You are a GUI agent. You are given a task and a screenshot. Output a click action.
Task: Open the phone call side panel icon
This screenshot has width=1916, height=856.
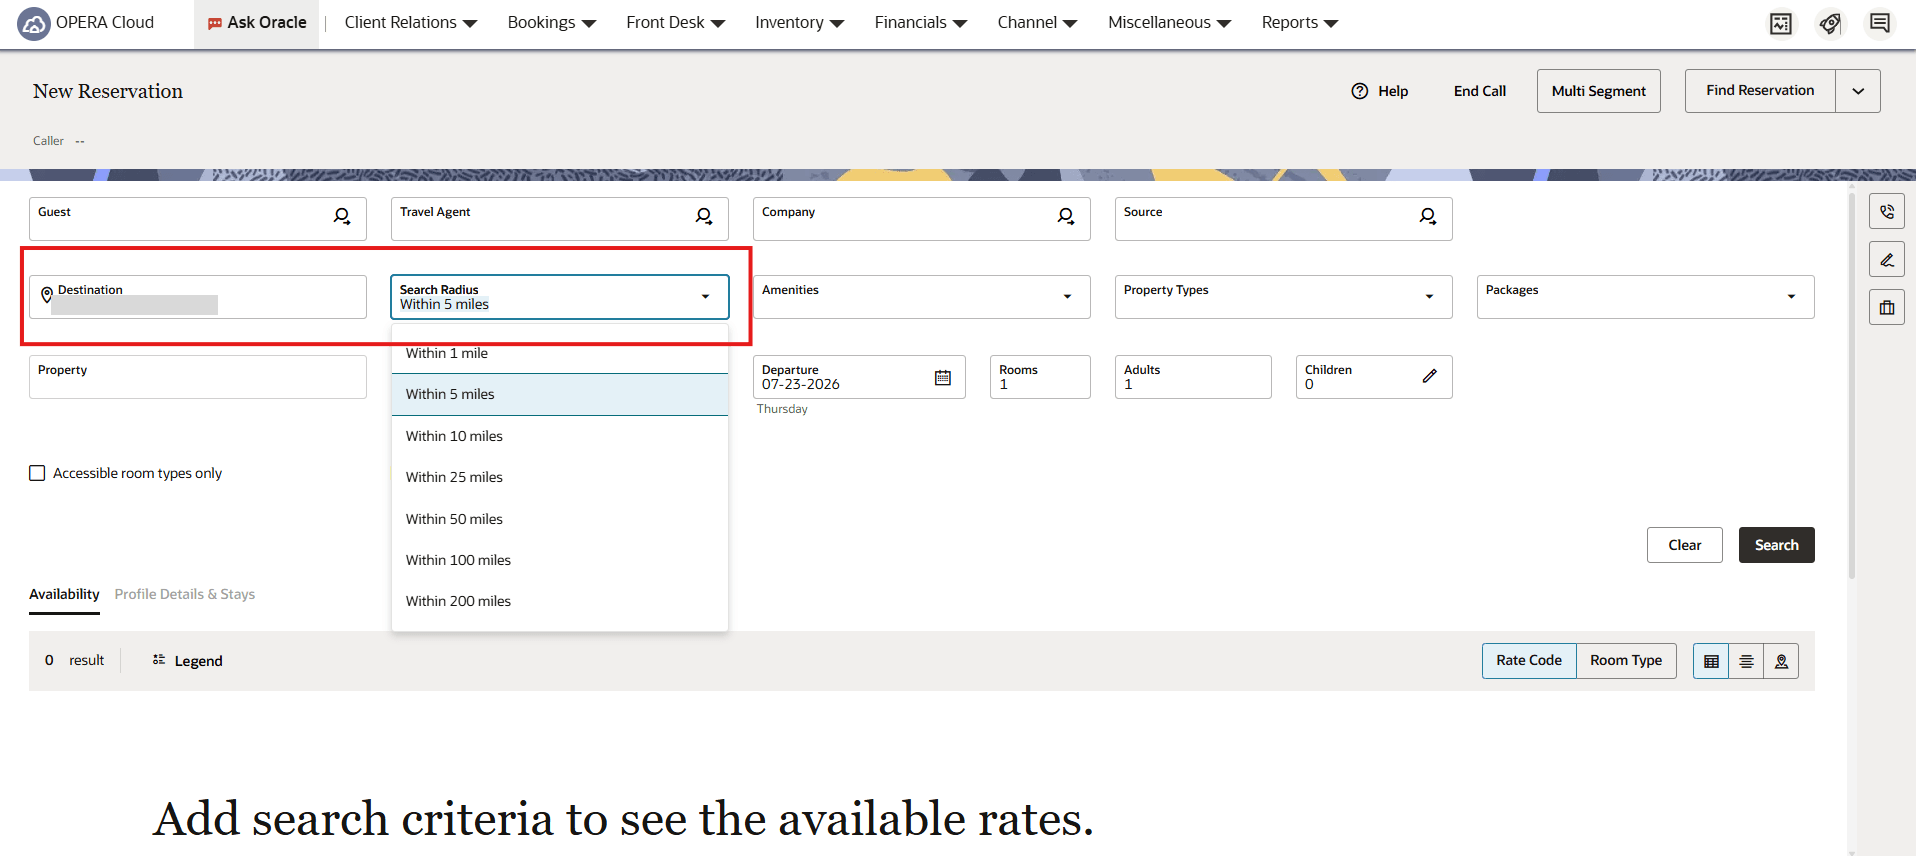(x=1887, y=212)
